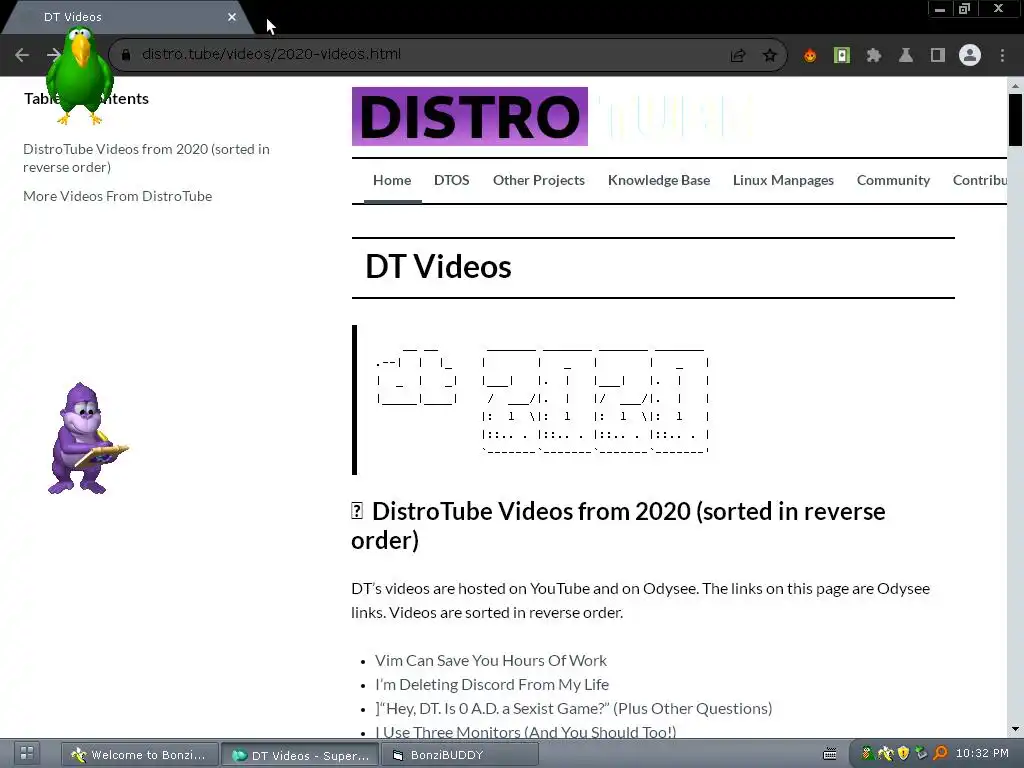Viewport: 1024px width, 768px height.
Task: Toggle the browser side panel icon
Action: coord(938,56)
